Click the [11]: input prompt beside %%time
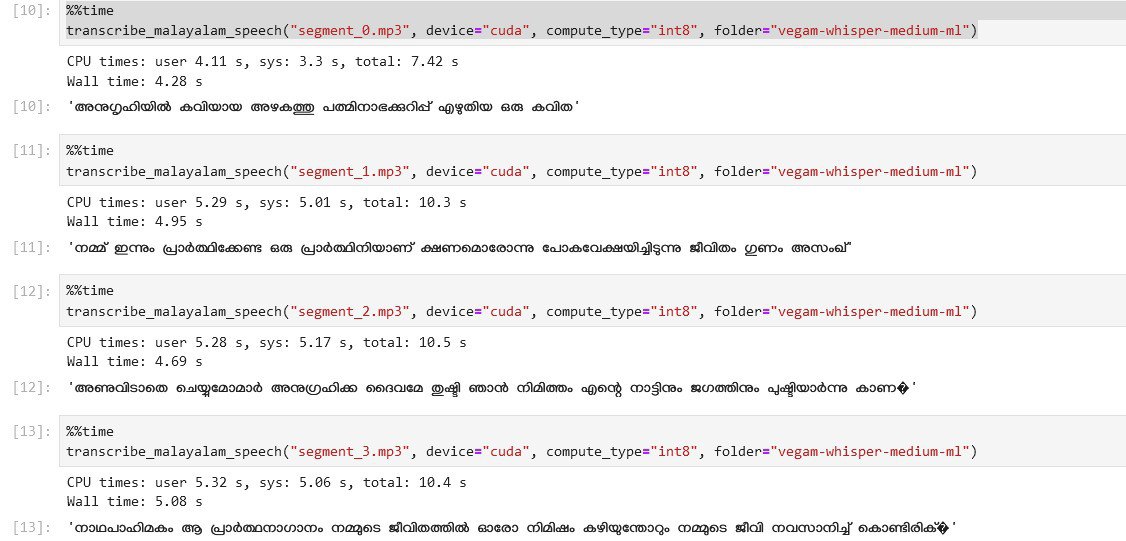The width and height of the screenshot is (1126, 541). 32,151
